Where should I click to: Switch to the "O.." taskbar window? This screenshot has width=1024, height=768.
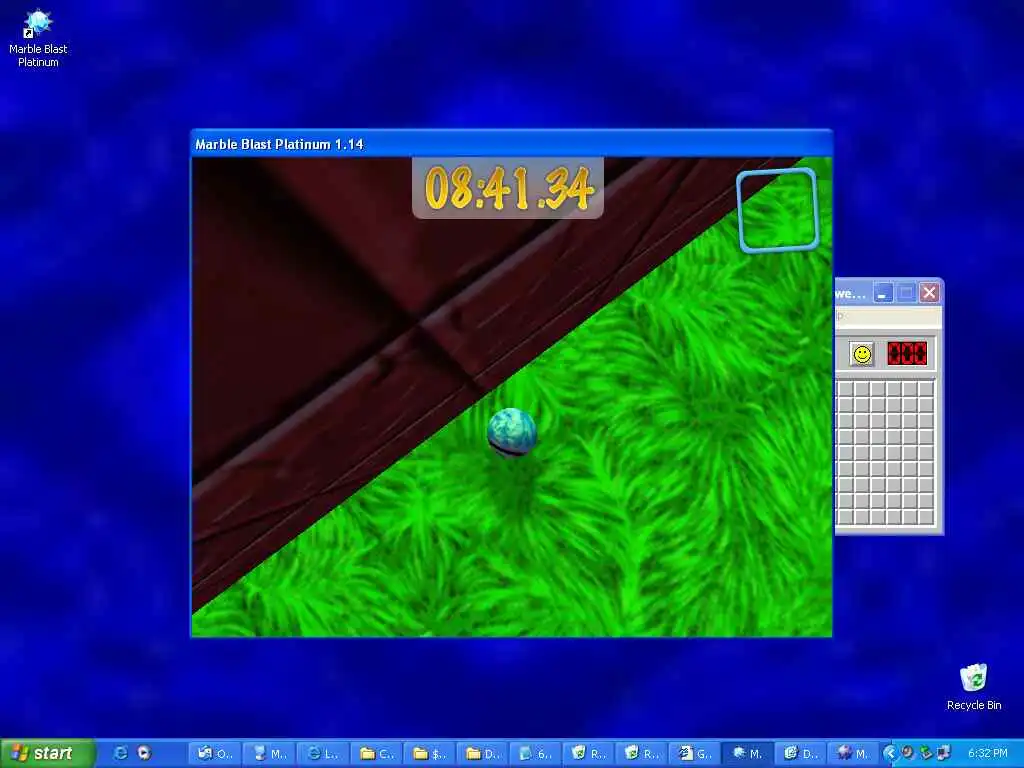[215, 754]
